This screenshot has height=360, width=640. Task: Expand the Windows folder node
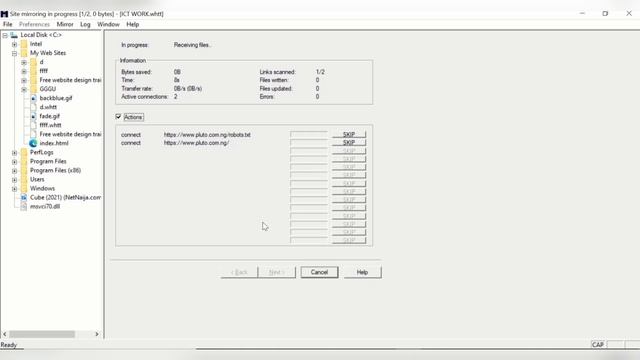(x=15, y=189)
